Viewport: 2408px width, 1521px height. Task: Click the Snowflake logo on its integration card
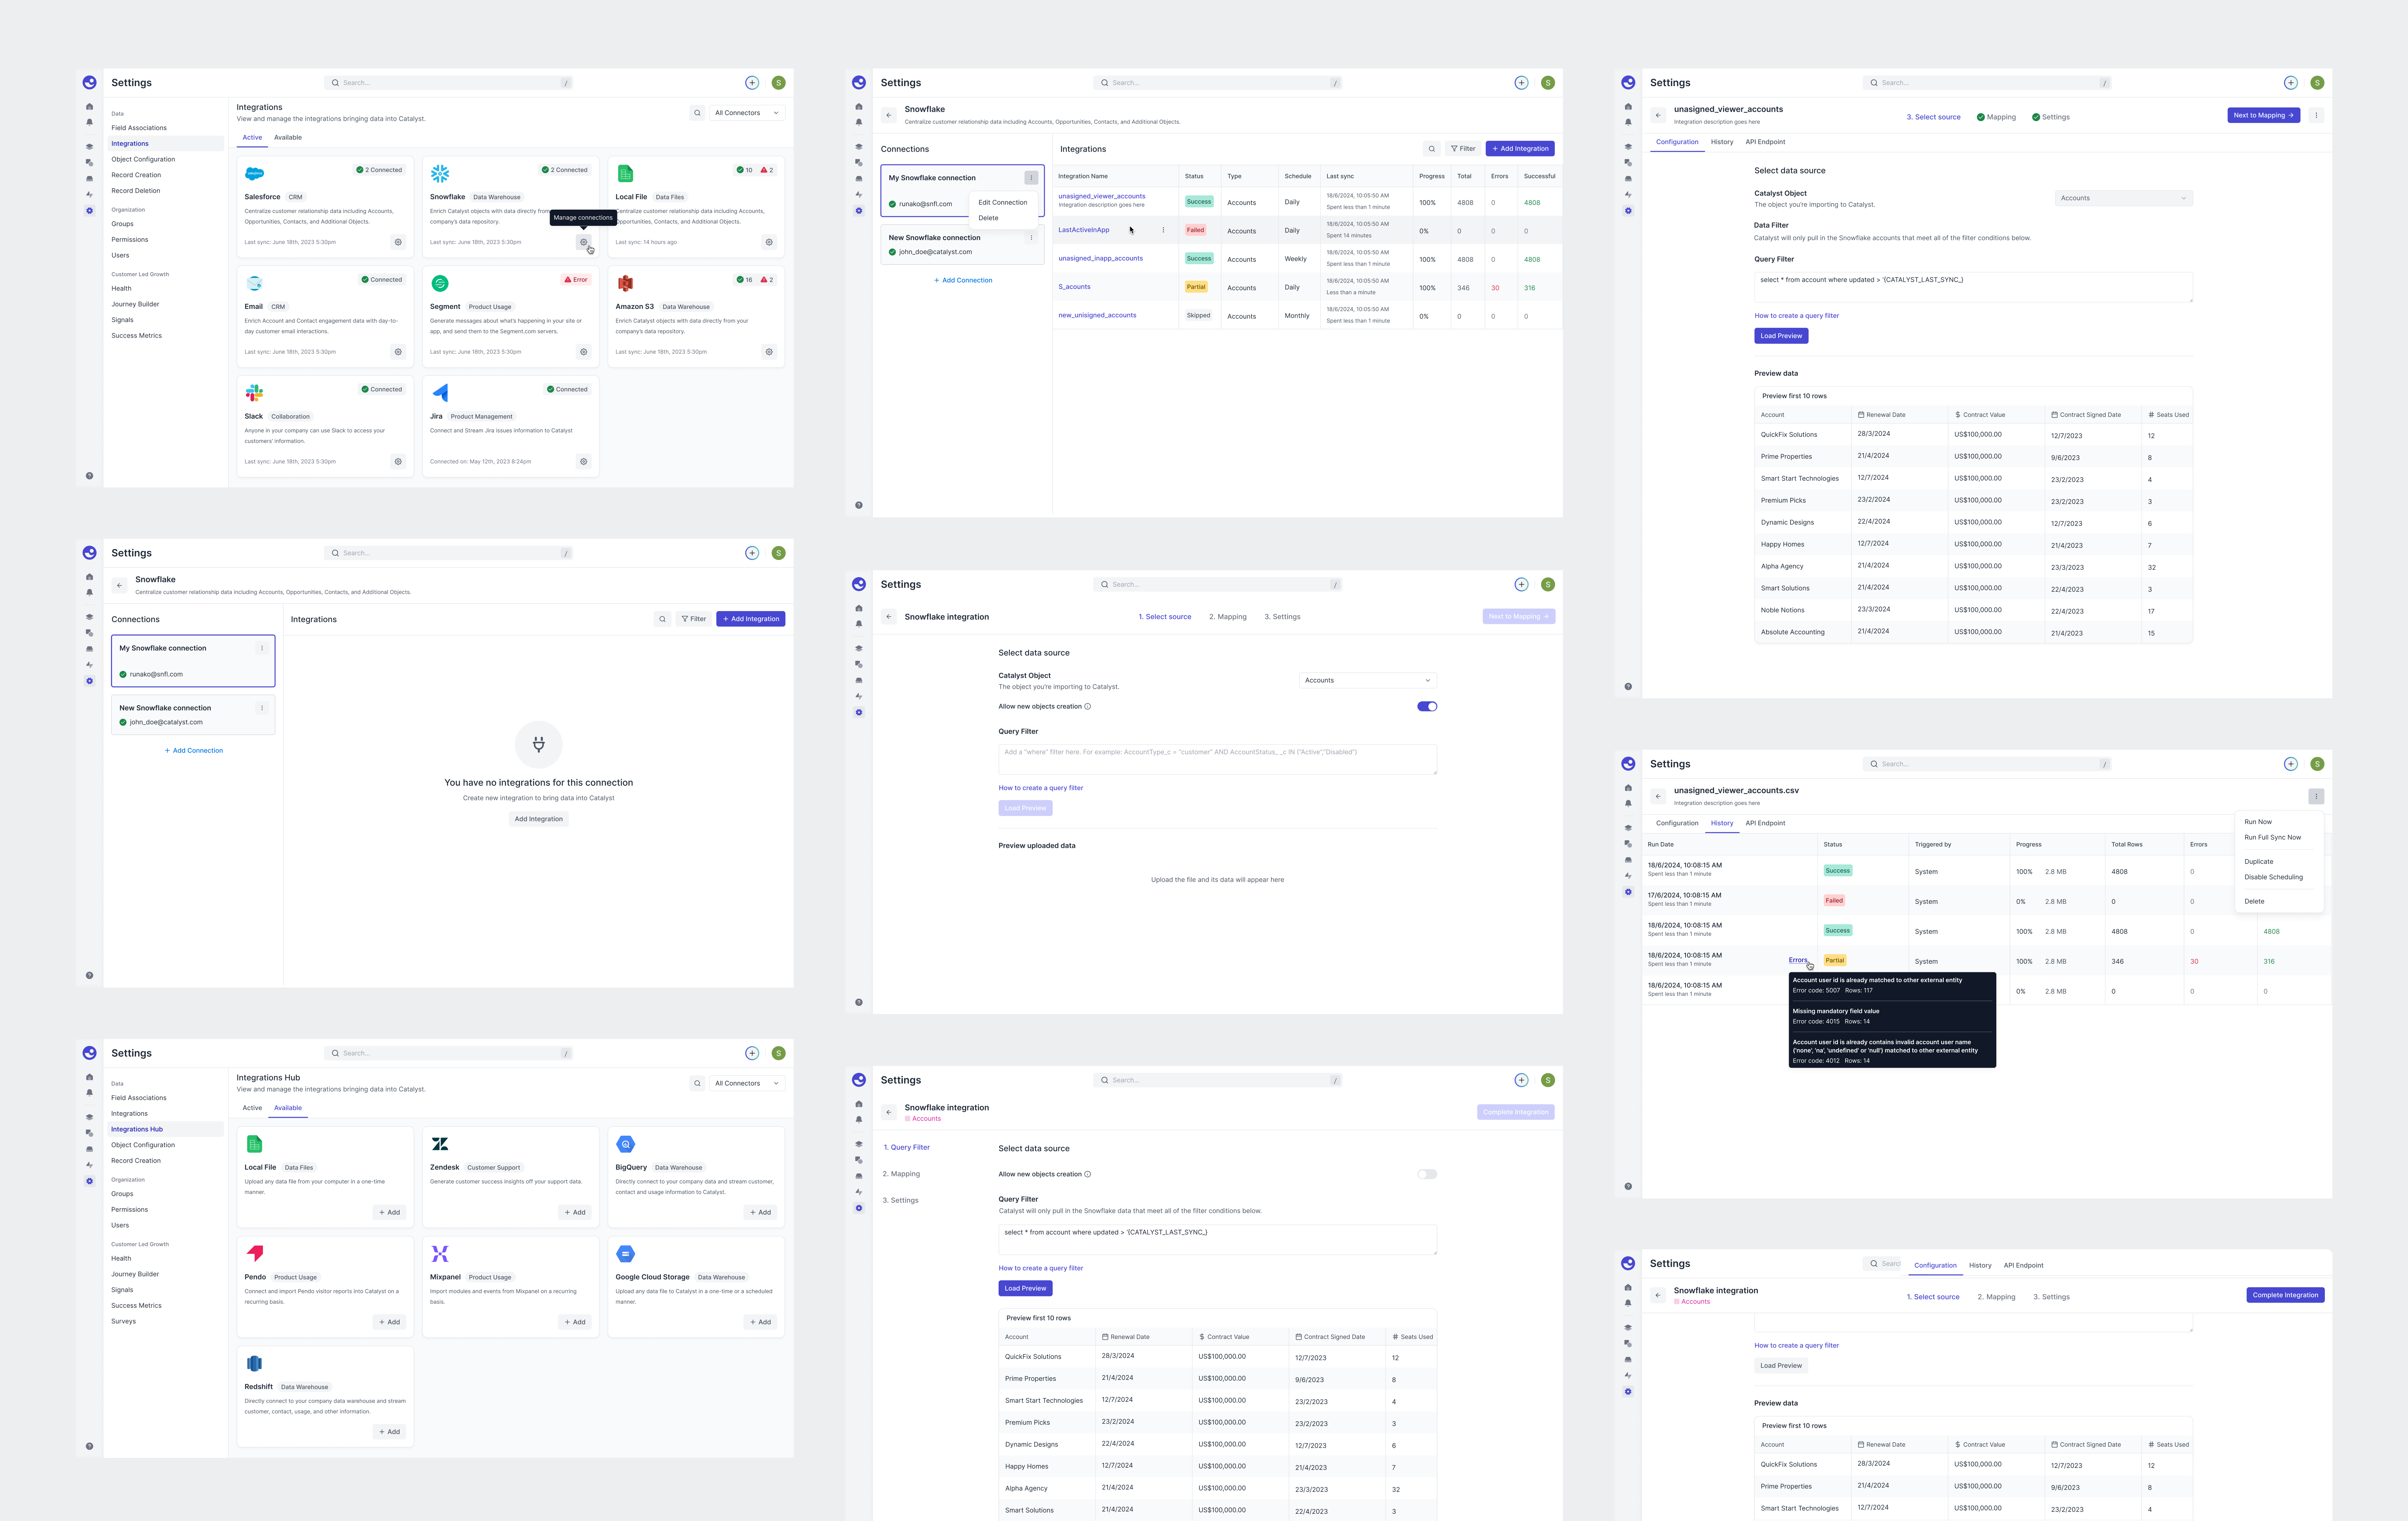point(440,174)
